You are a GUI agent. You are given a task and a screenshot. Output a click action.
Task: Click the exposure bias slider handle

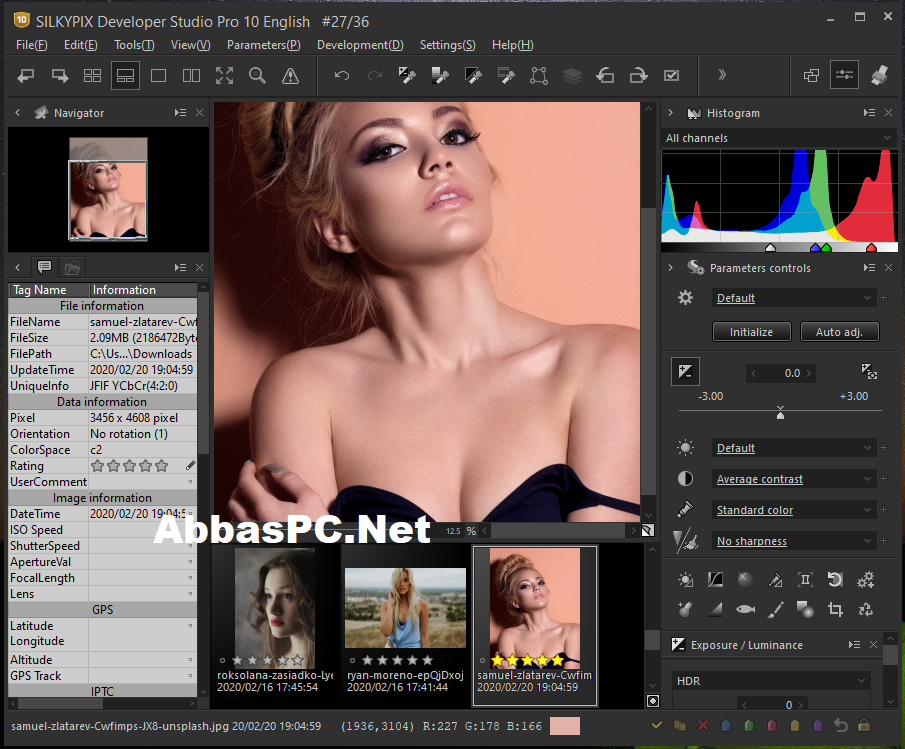780,413
